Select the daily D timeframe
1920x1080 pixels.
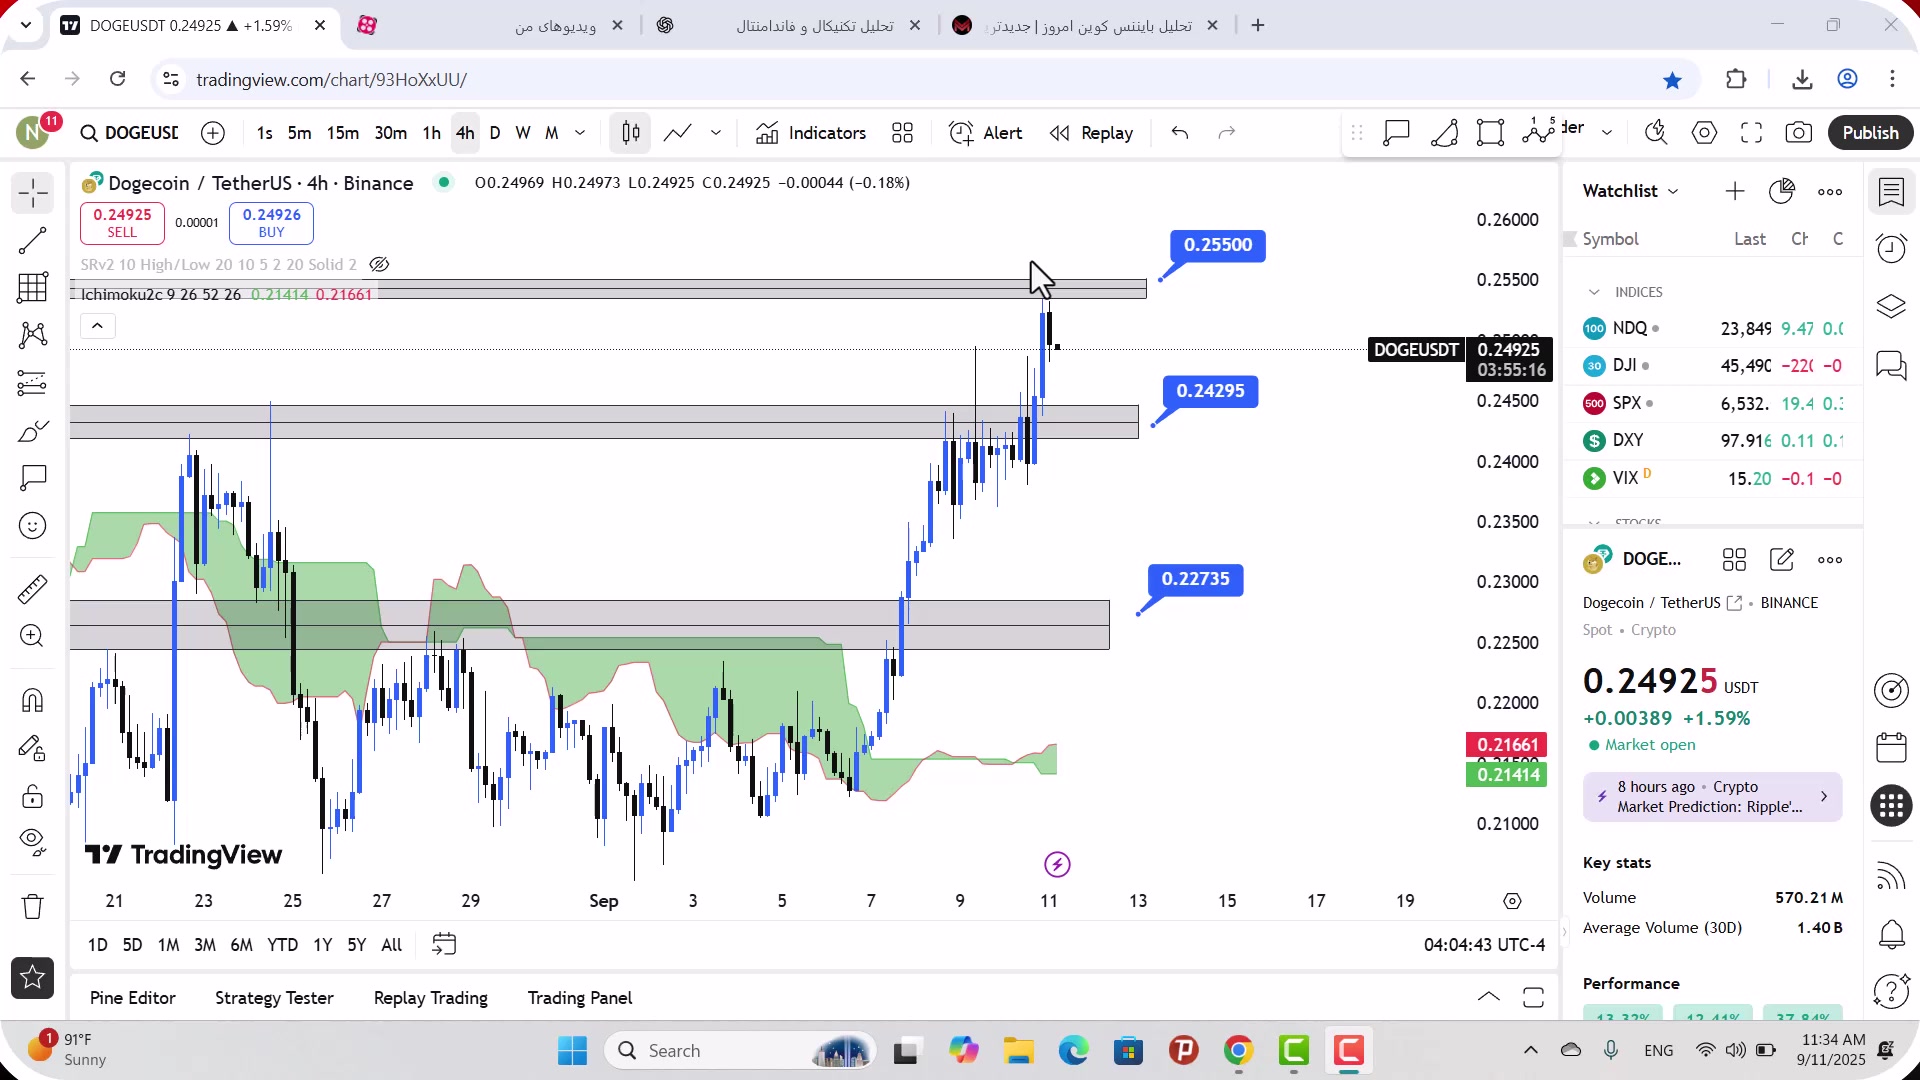tap(495, 133)
